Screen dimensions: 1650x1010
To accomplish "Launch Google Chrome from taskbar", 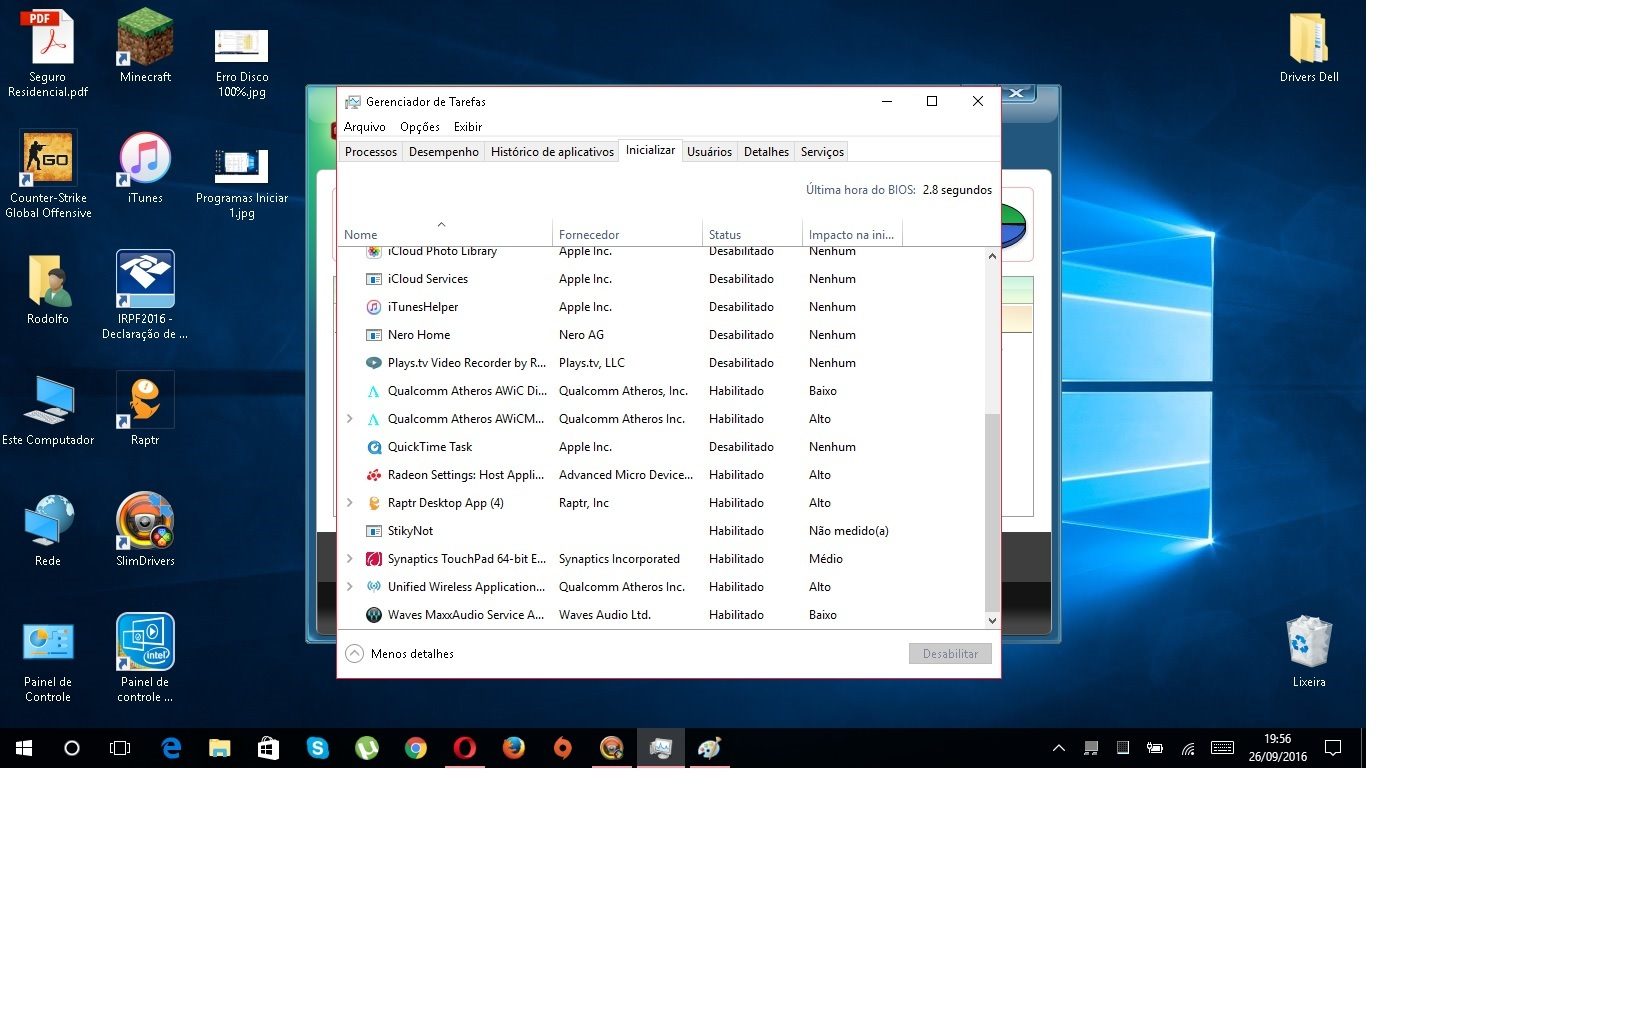I will point(416,748).
